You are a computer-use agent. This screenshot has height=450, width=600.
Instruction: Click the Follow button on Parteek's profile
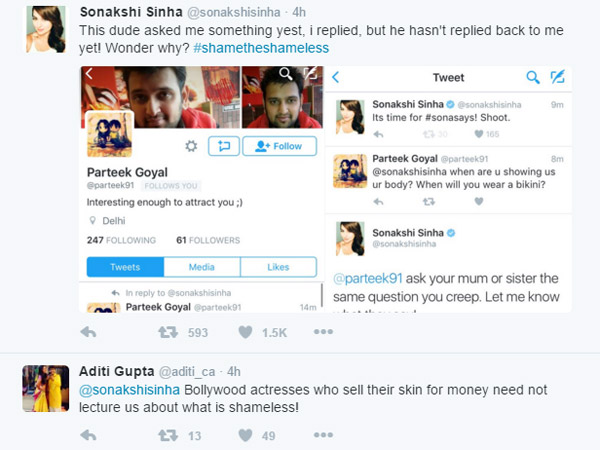[278, 146]
